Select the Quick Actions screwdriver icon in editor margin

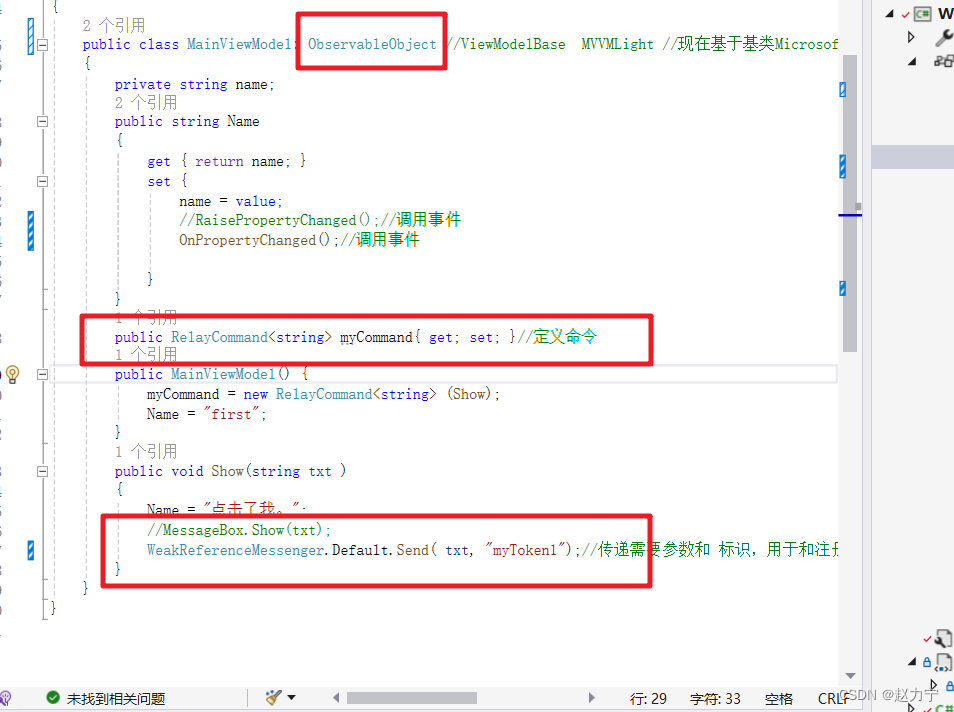pos(13,374)
